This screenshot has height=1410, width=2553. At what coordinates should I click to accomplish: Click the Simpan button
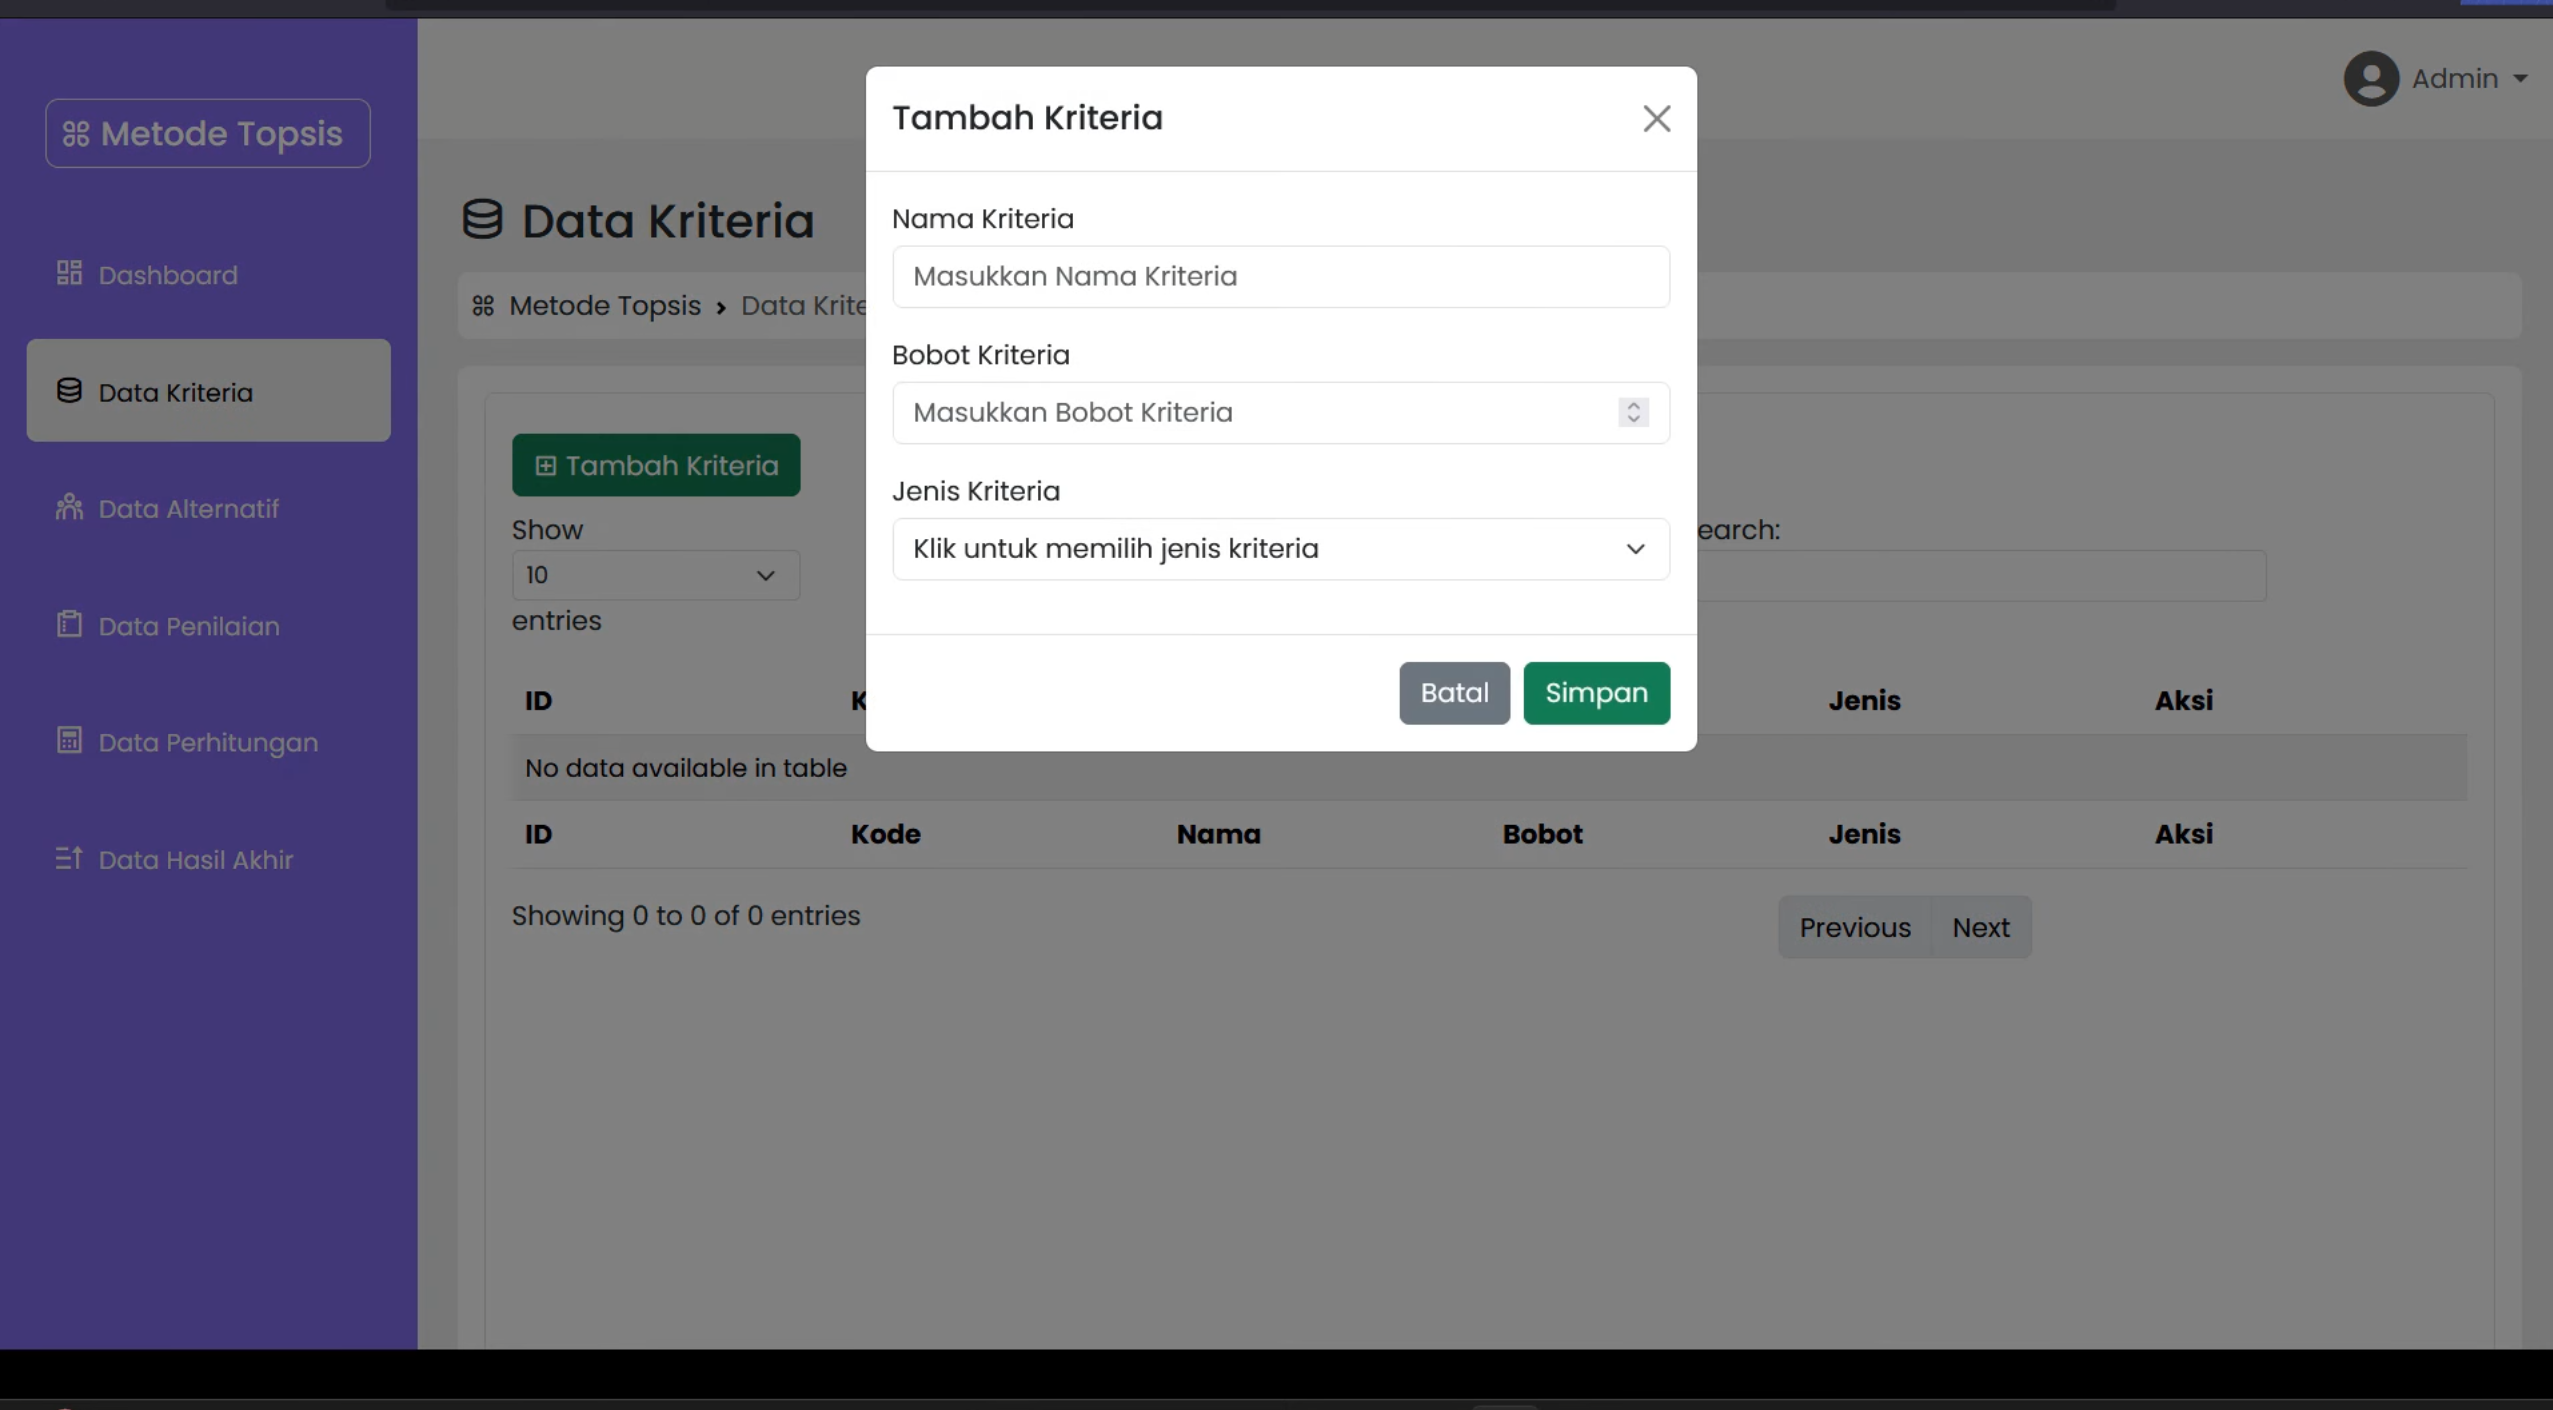(1596, 692)
